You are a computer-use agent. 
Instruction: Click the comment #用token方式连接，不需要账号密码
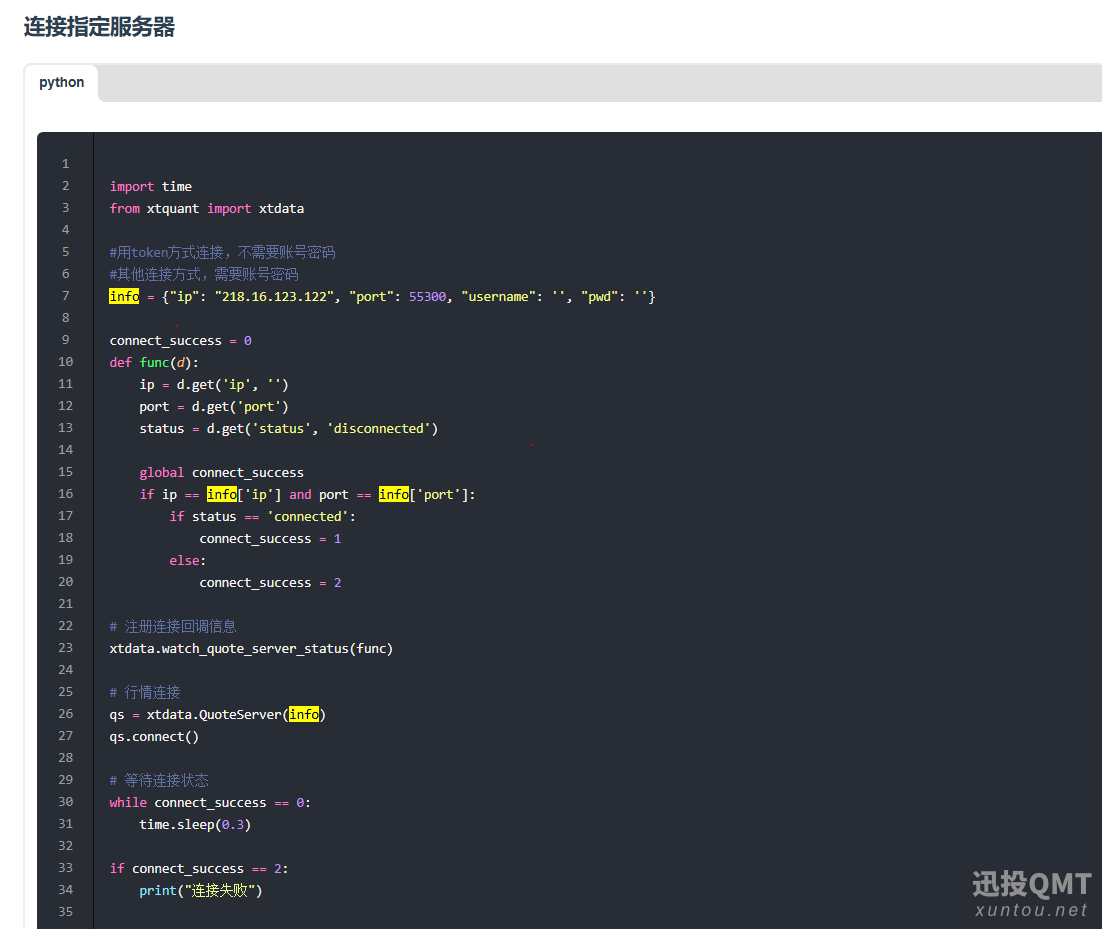[x=222, y=252]
